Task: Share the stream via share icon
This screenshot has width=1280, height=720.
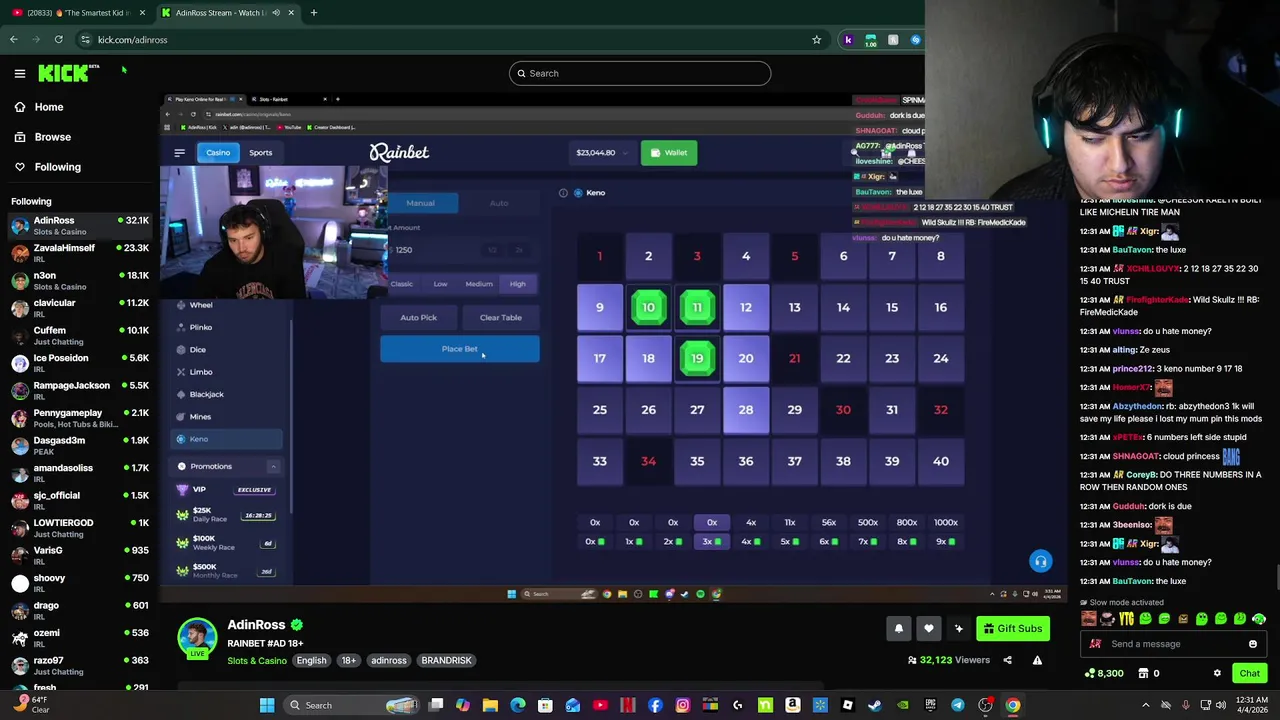Action: pos(1007,660)
